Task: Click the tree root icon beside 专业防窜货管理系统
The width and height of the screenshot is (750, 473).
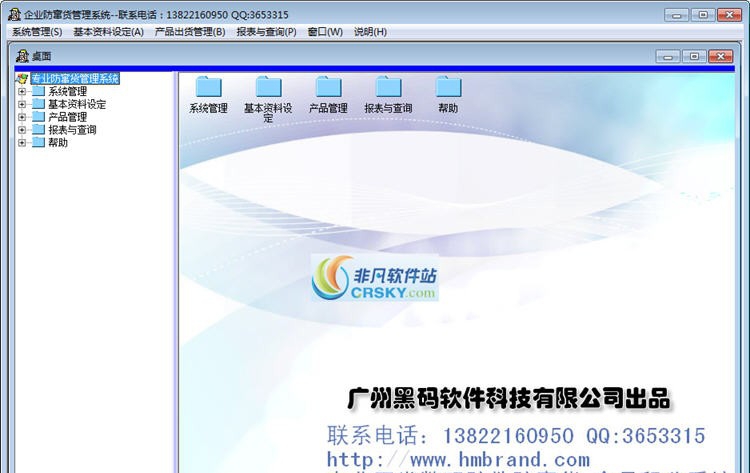Action: (x=22, y=78)
